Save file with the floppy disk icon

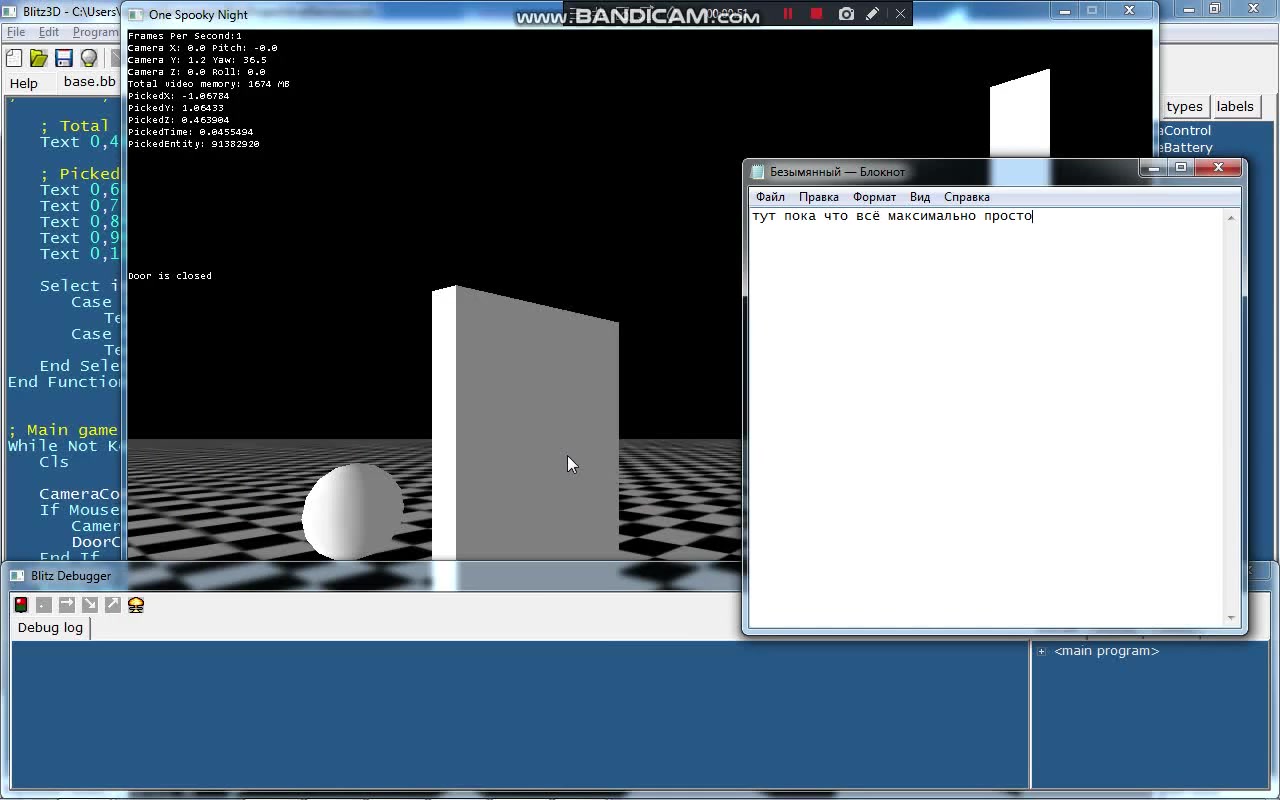click(x=64, y=58)
